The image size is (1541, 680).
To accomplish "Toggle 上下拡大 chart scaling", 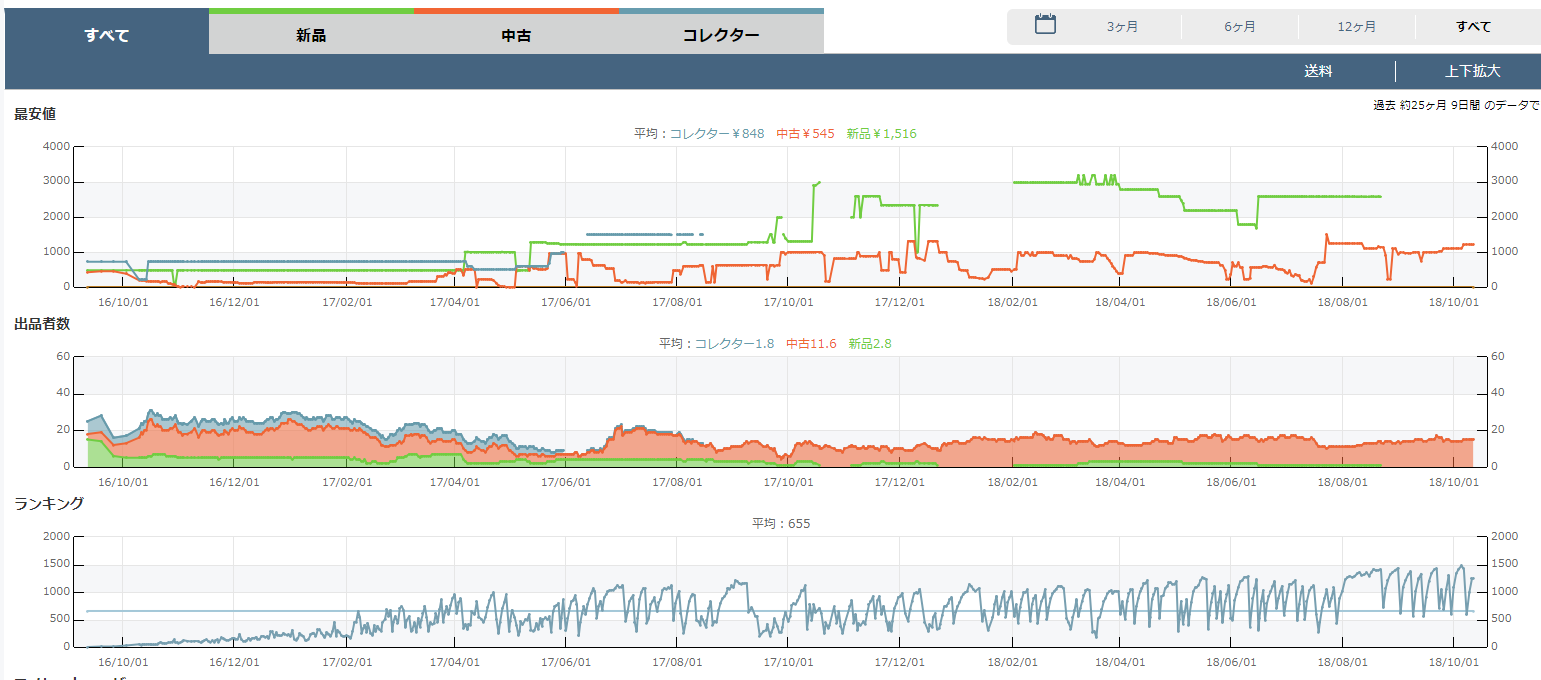I will click(x=1472, y=72).
